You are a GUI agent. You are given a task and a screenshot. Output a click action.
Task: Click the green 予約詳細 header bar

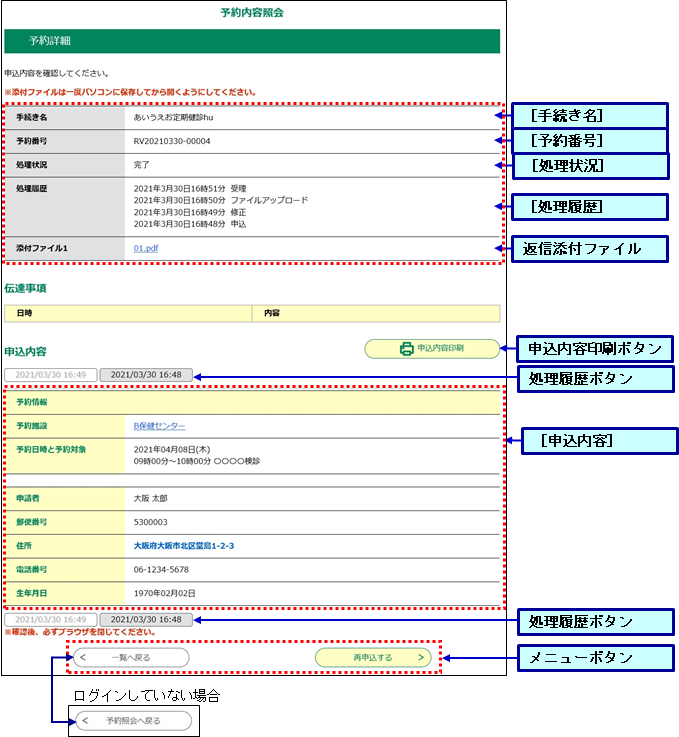click(251, 41)
